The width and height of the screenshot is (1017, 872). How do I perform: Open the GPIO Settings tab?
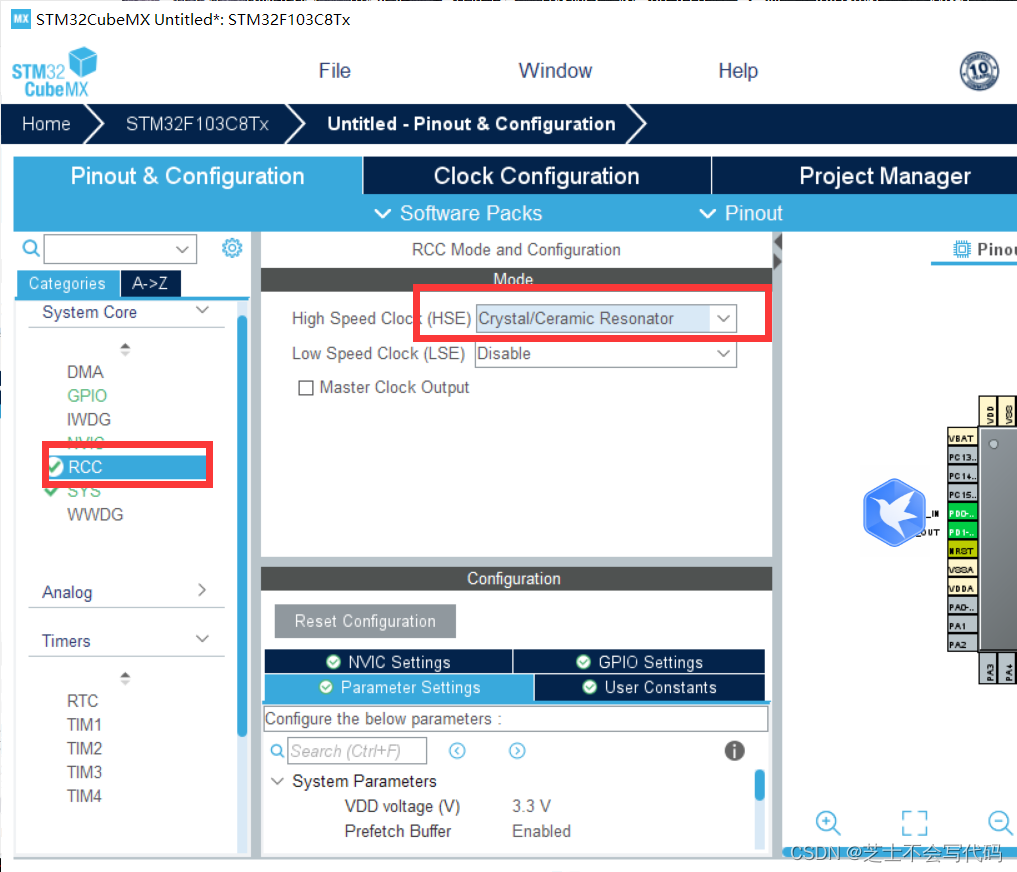639,662
